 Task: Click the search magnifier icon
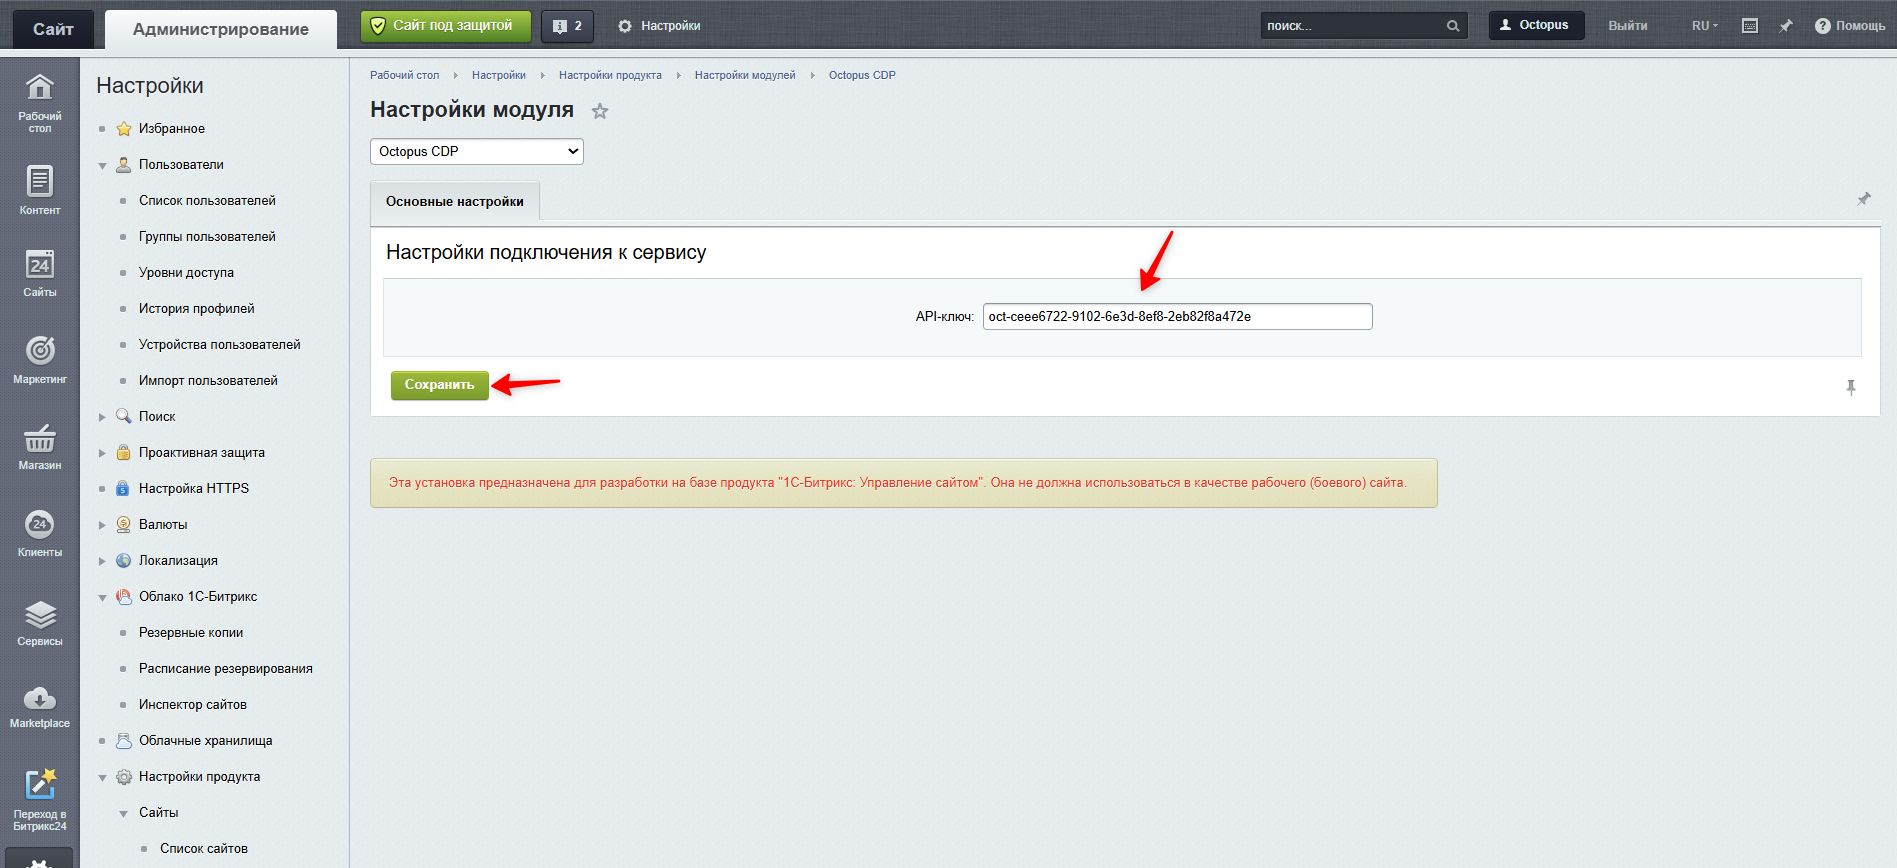pos(1453,26)
